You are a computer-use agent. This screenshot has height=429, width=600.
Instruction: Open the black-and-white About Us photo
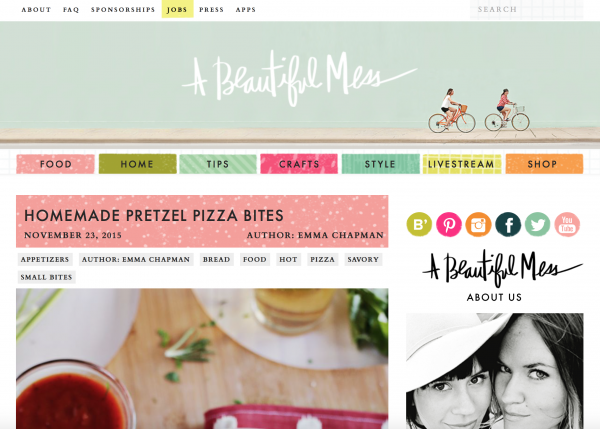[494, 371]
